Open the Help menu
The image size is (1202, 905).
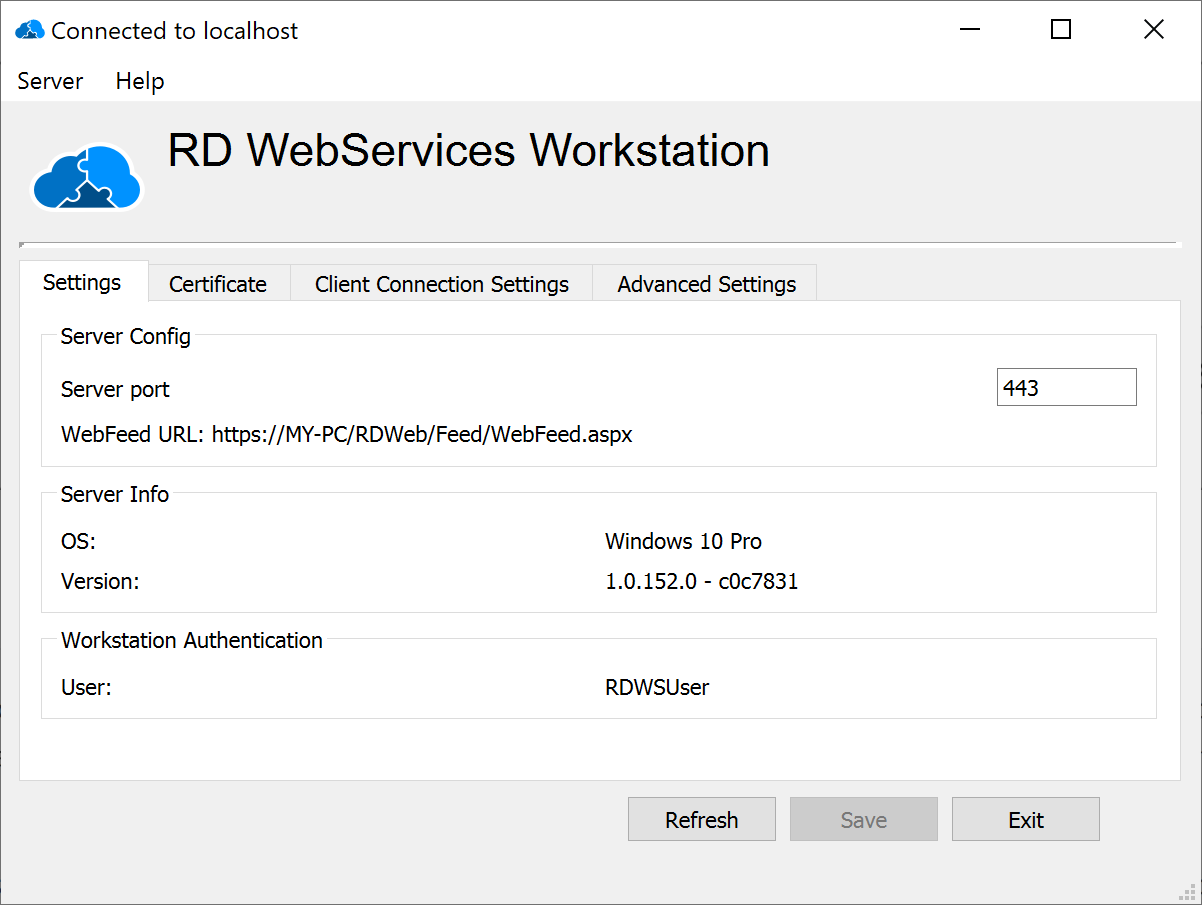(140, 82)
